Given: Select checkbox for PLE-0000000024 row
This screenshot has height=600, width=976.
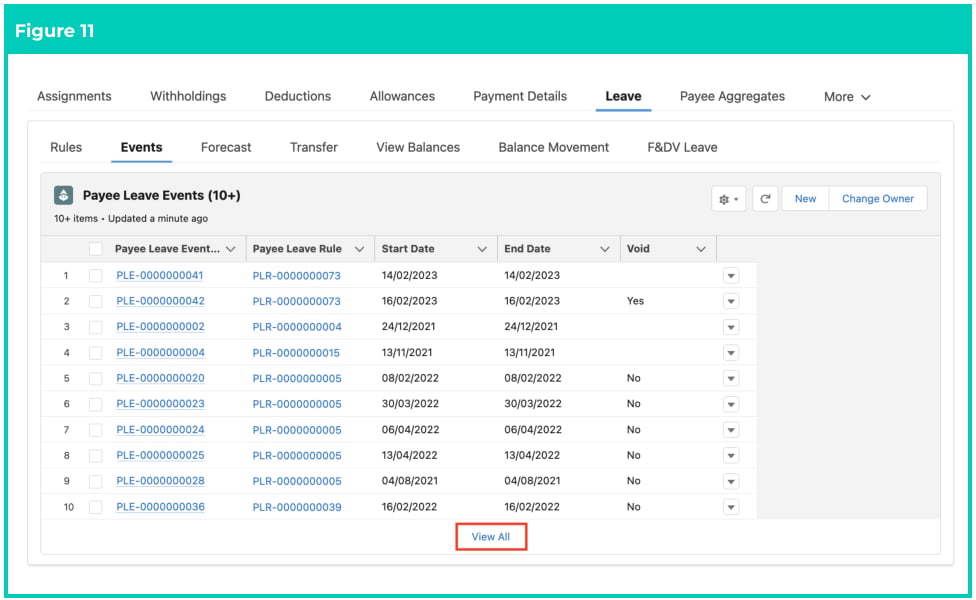Looking at the screenshot, I should pos(95,430).
